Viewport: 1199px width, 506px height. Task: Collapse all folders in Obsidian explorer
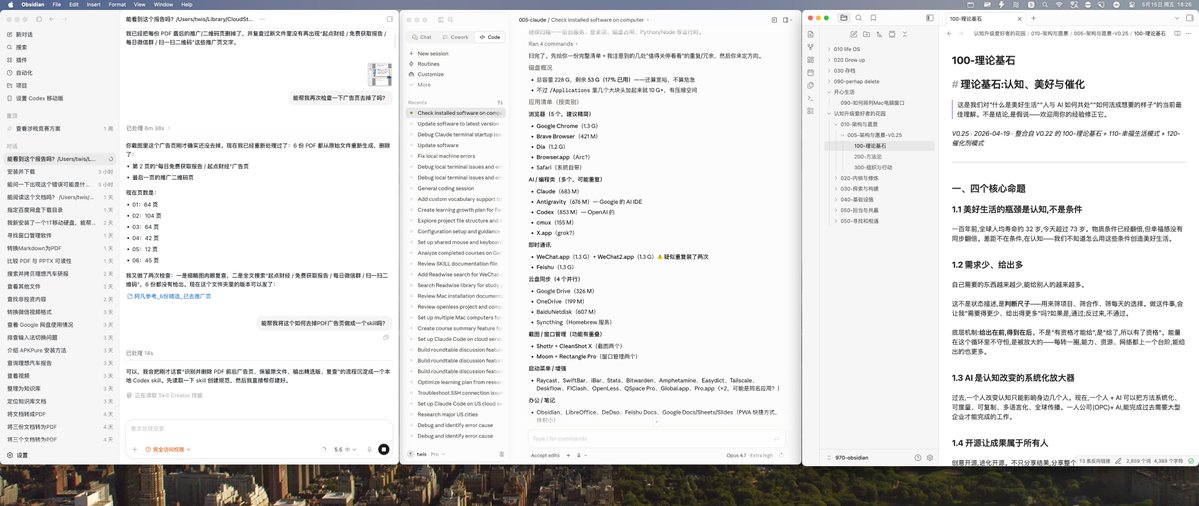pos(905,34)
